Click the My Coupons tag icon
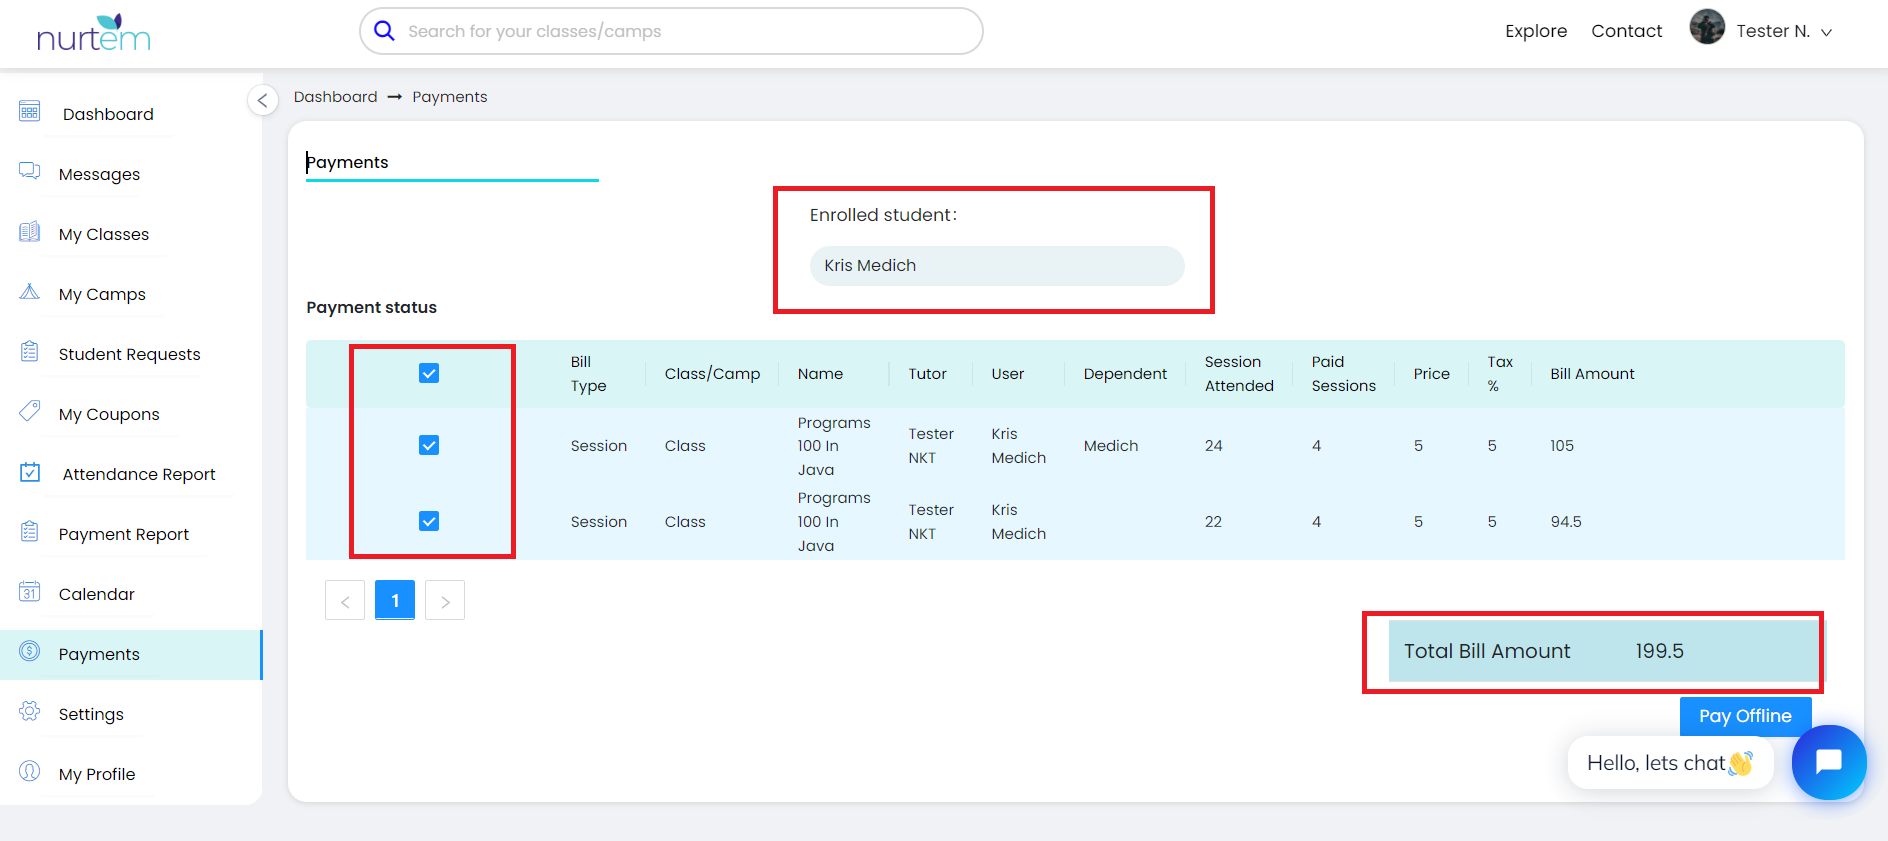Viewport: 1888px width, 841px height. coord(30,411)
